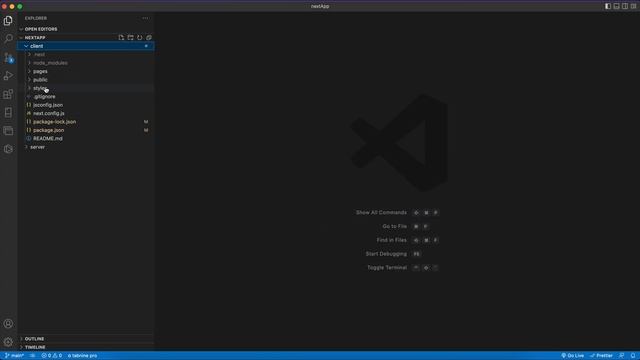Open Source Control view in activity bar
The image size is (640, 360).
point(8,58)
